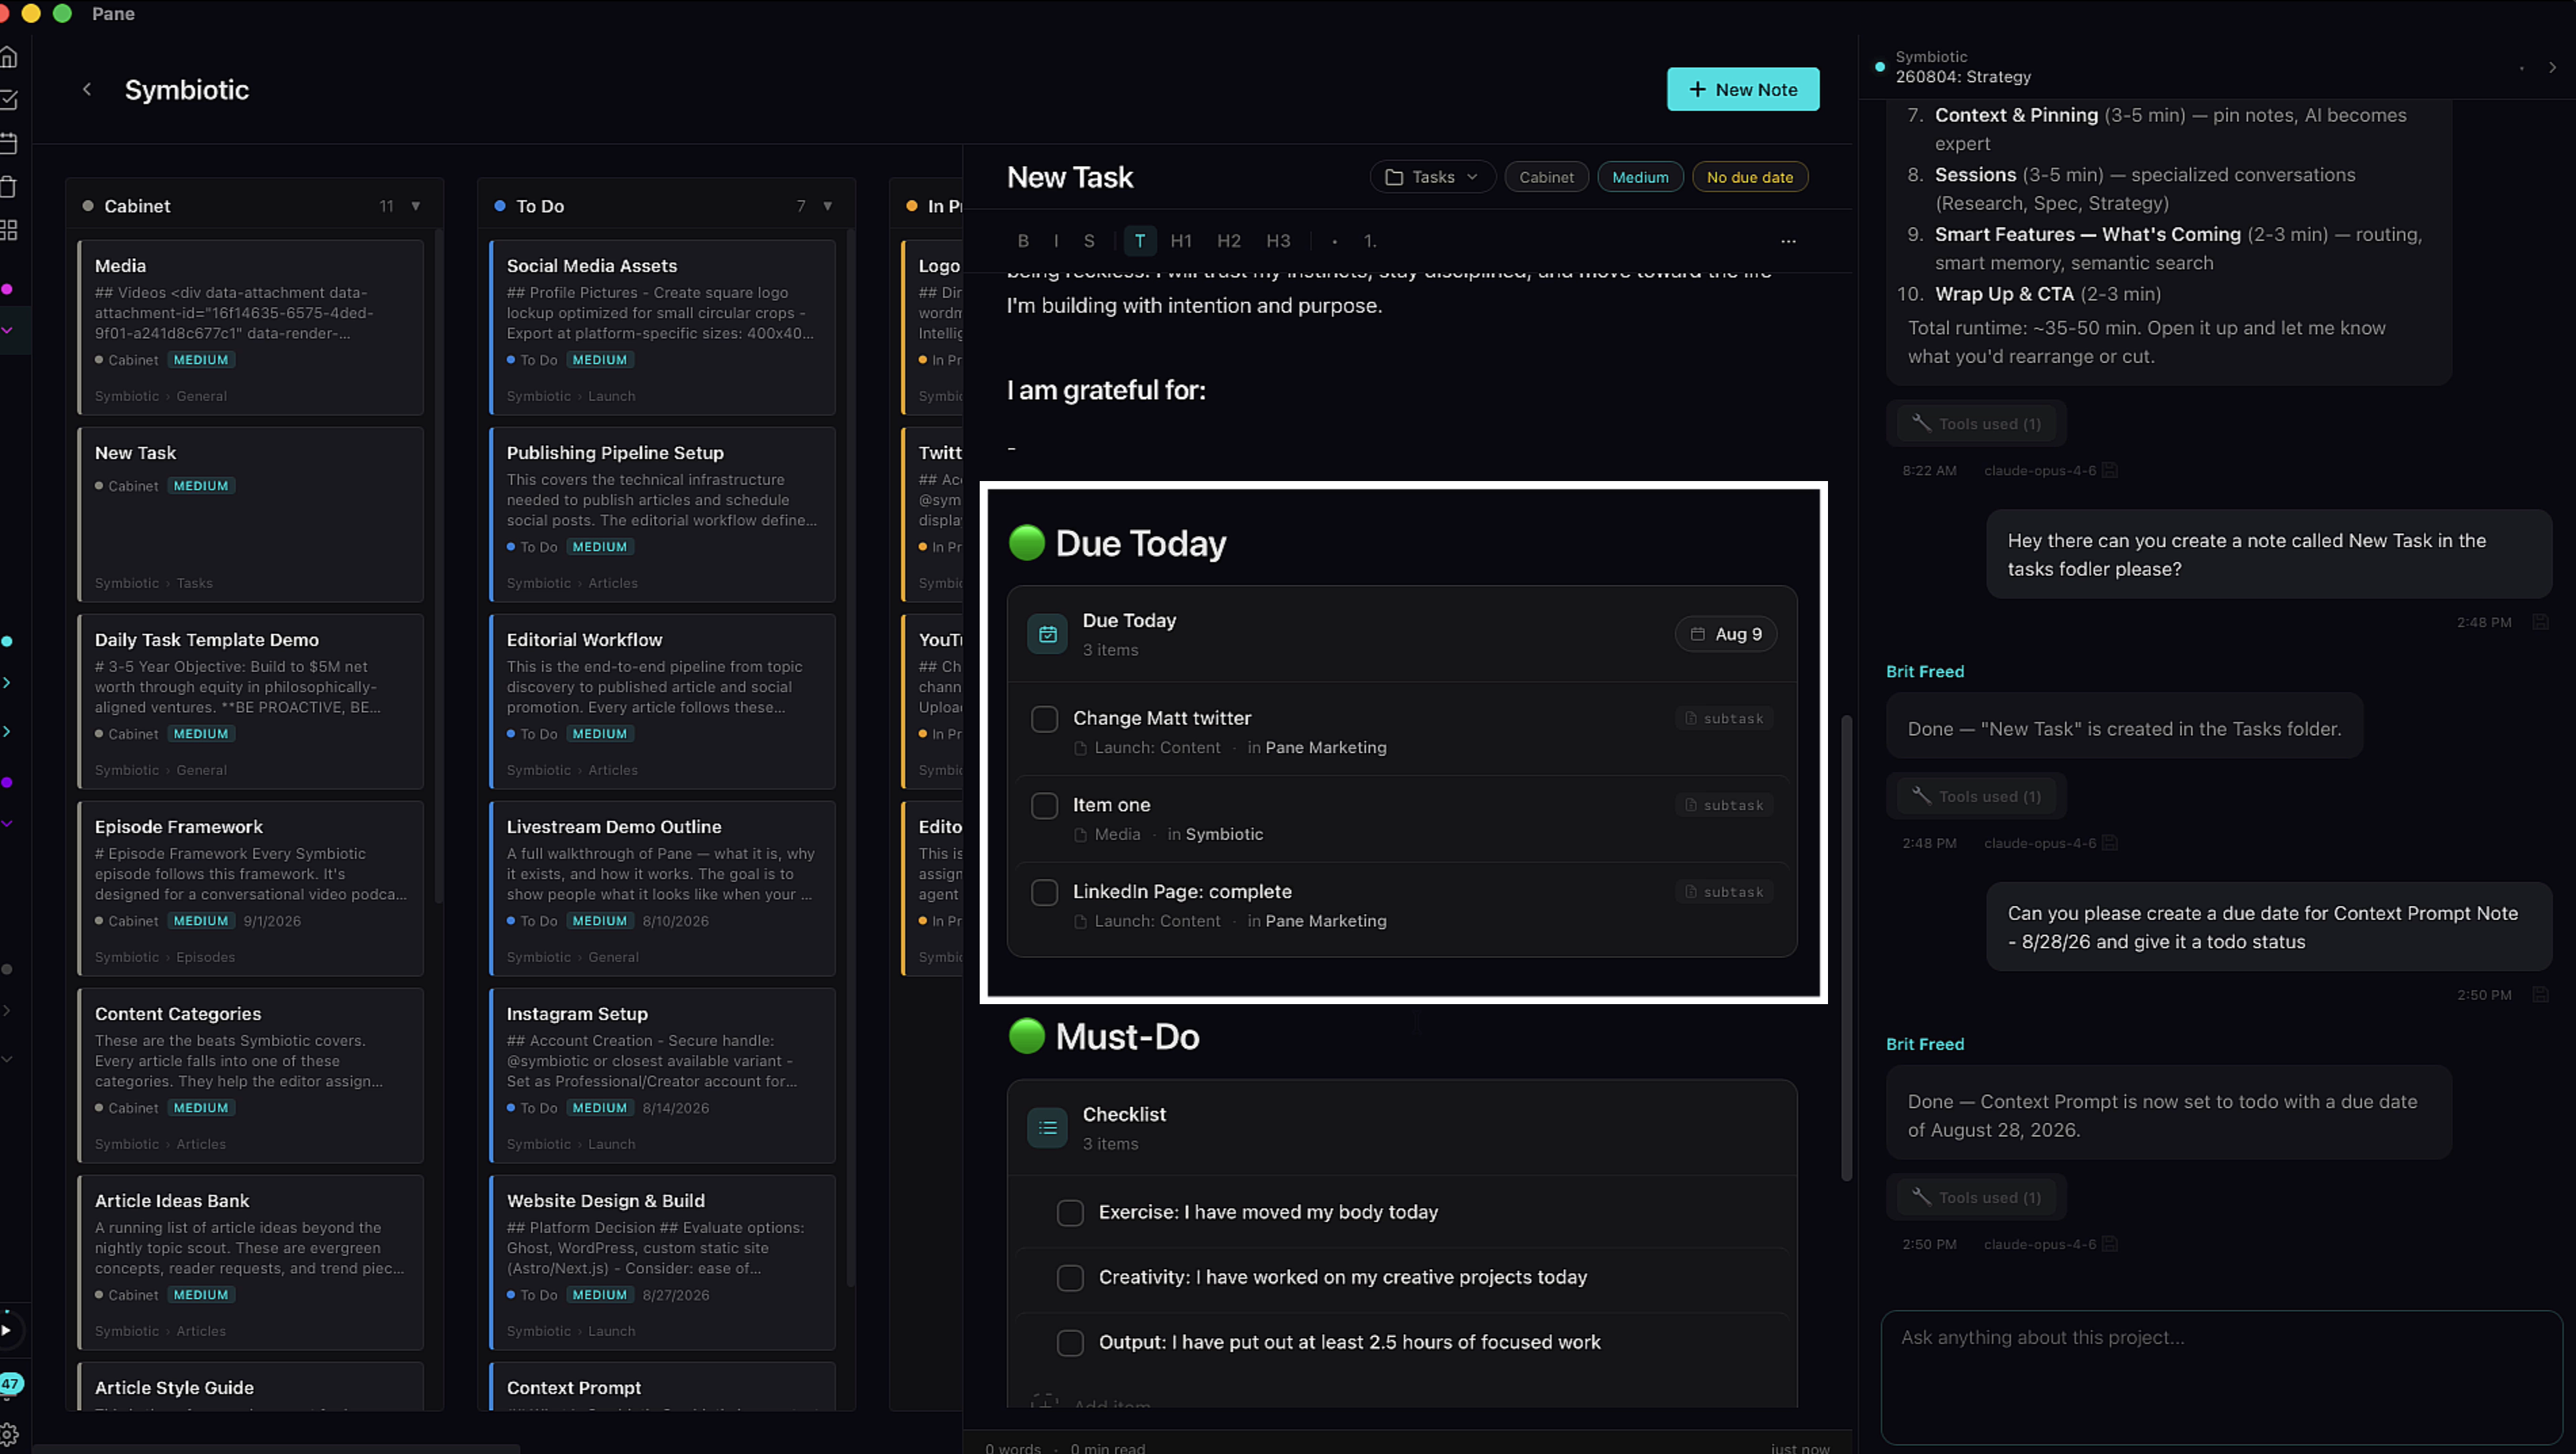Image resolution: width=2576 pixels, height=1454 pixels.
Task: Open the three-dot more options menu
Action: coord(1788,241)
